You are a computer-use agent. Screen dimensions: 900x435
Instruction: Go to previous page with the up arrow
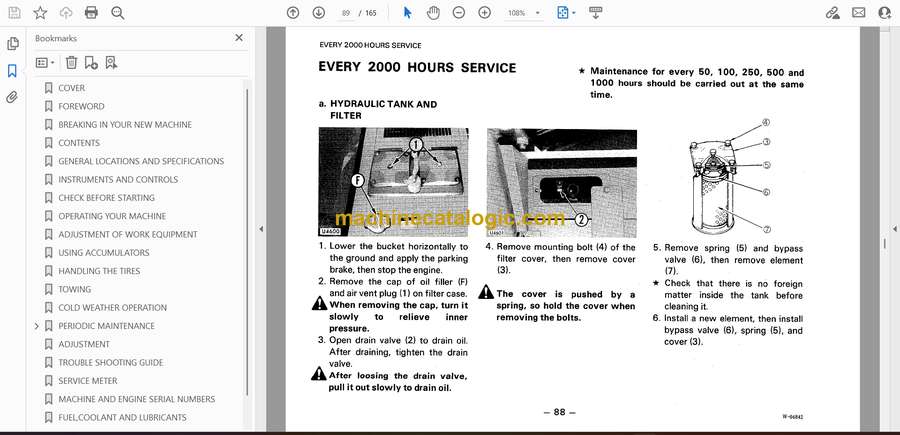click(293, 13)
